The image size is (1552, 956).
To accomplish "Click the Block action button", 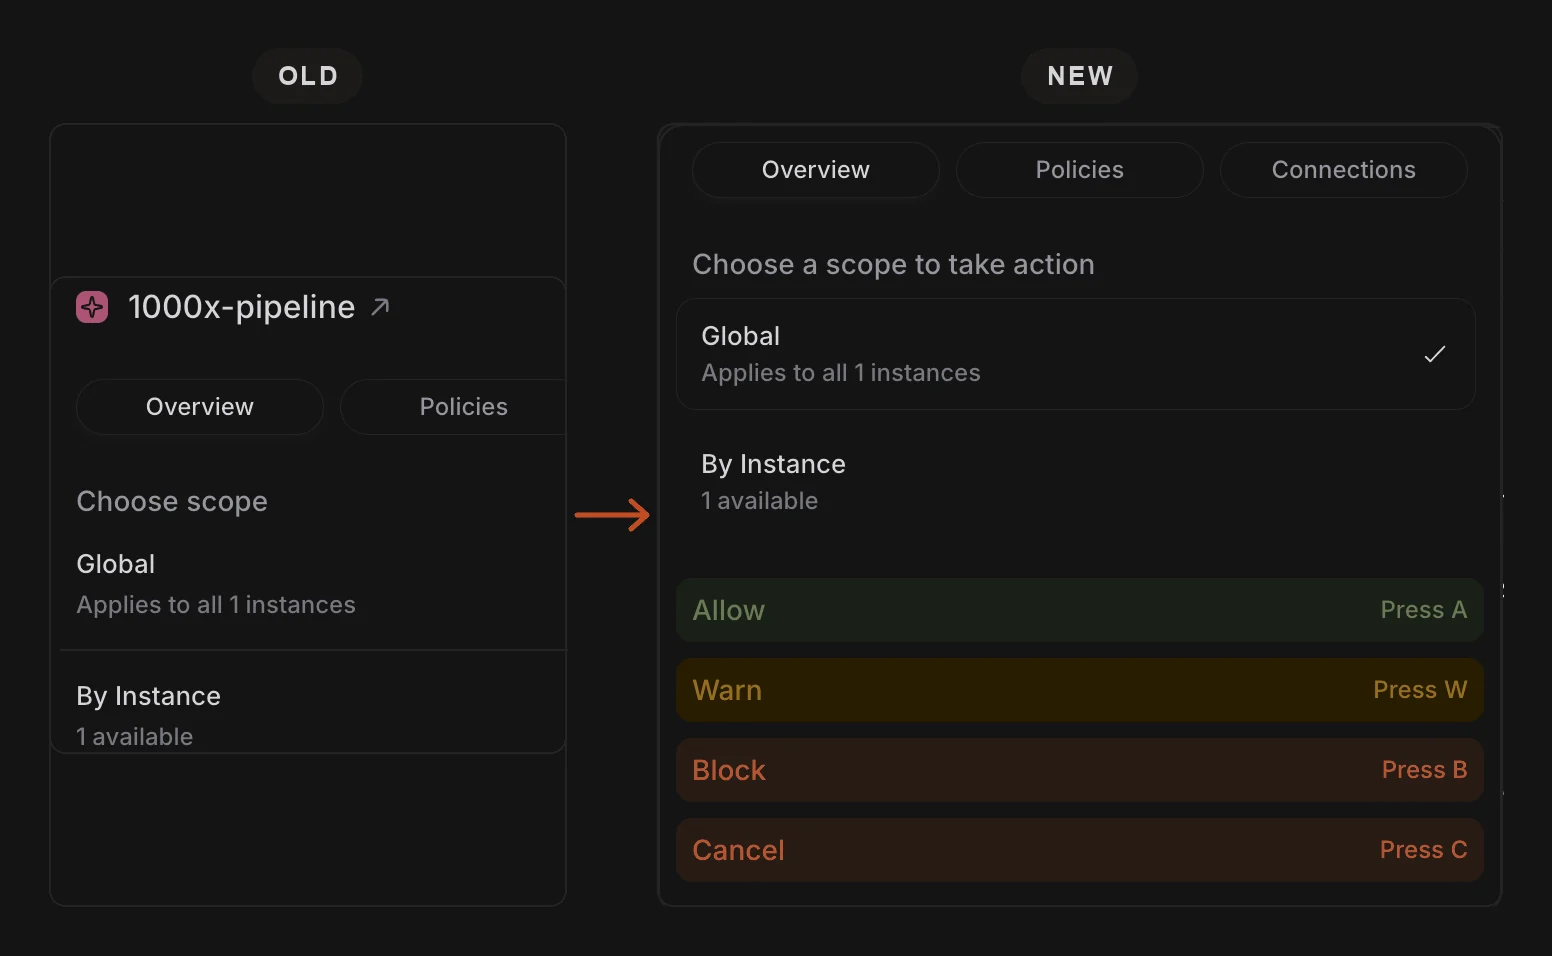I will pyautogui.click(x=1080, y=770).
